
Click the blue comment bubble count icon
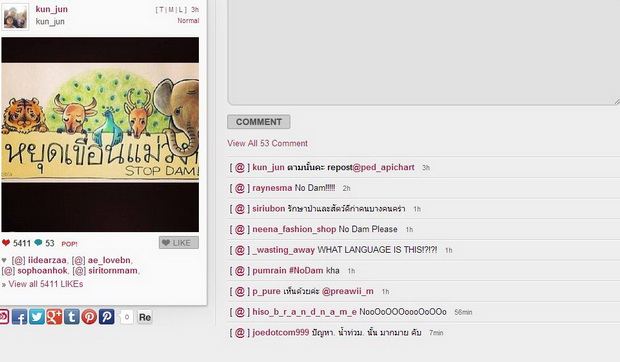click(38, 243)
